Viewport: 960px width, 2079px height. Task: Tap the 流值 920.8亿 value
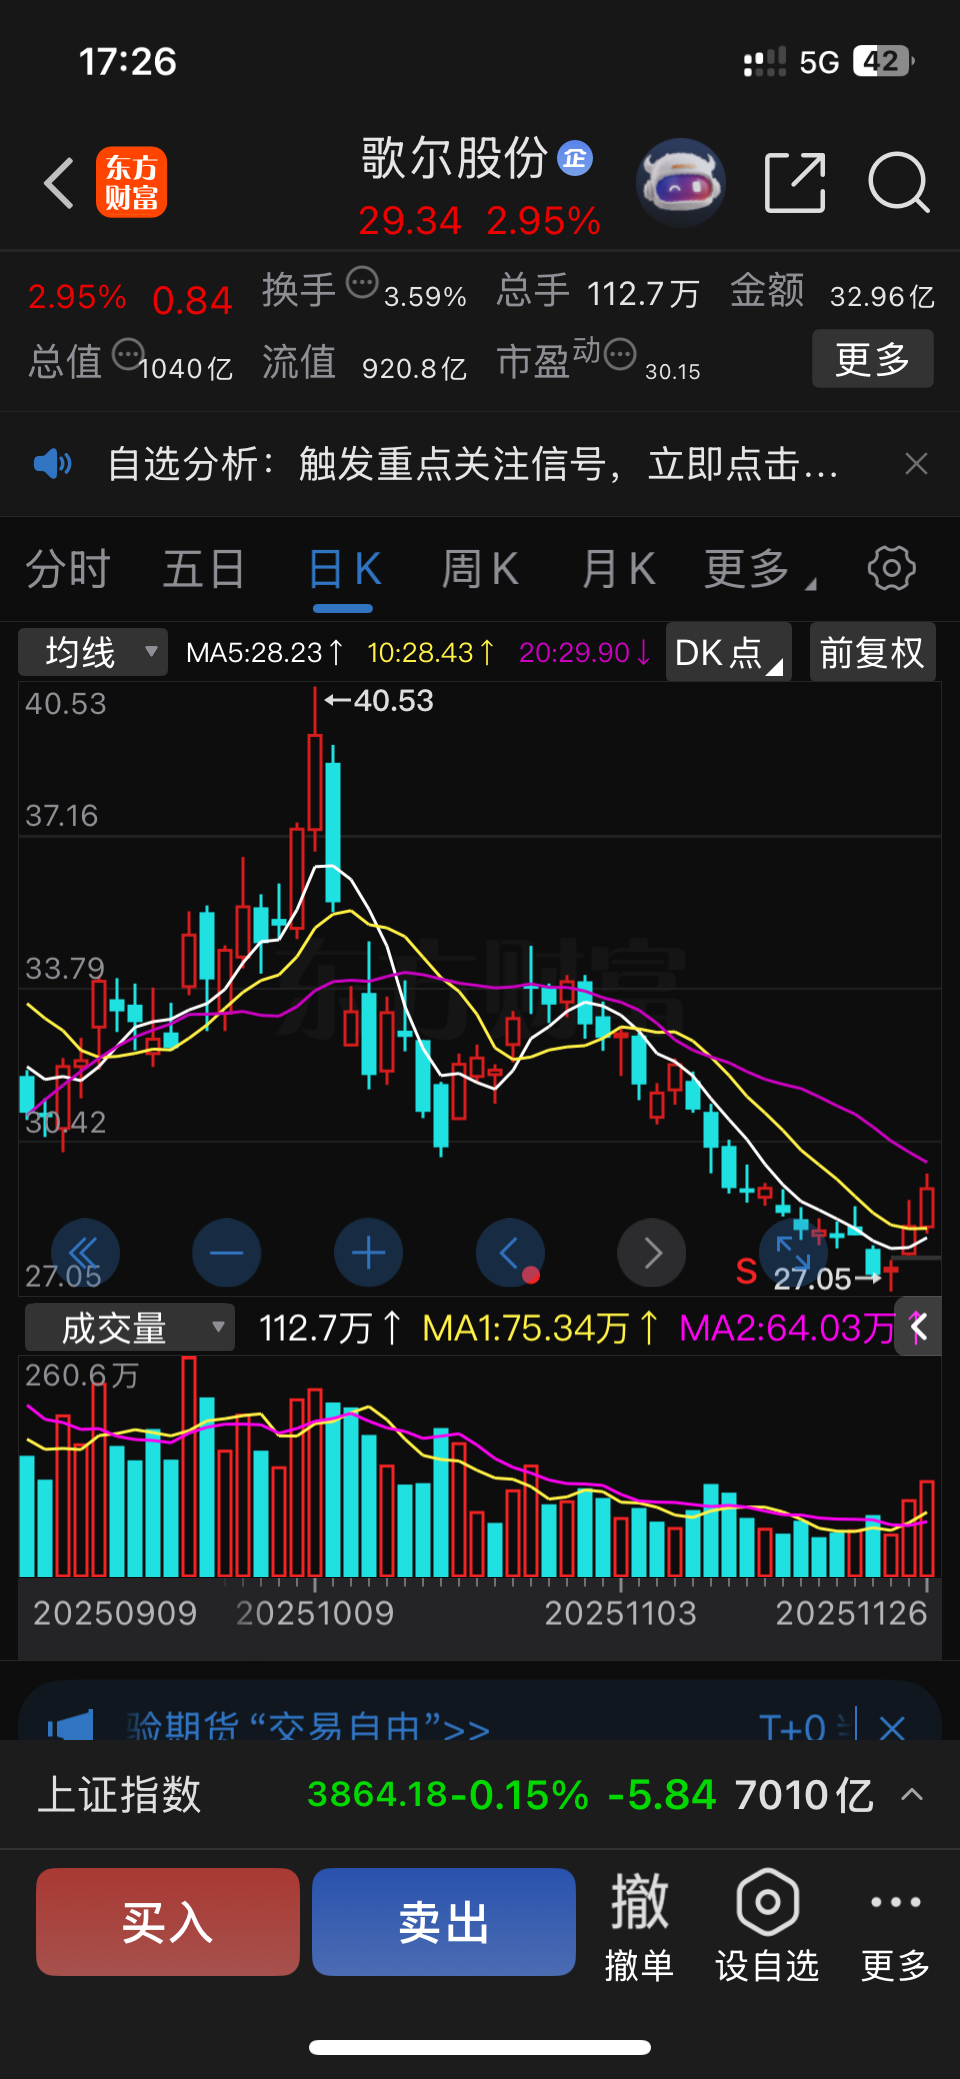tap(415, 368)
